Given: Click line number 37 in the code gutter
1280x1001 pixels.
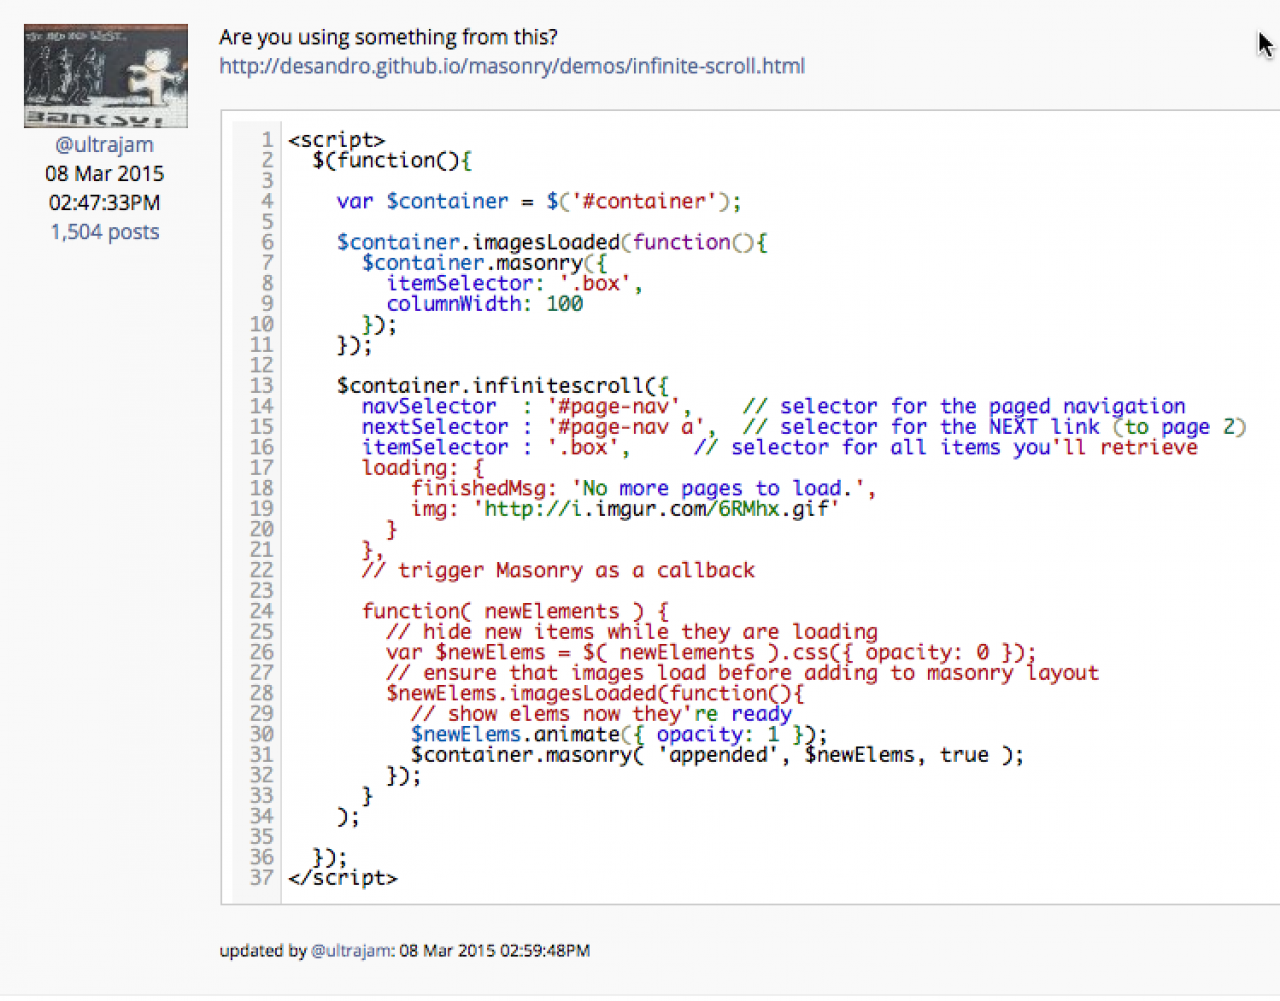Looking at the screenshot, I should [x=262, y=877].
